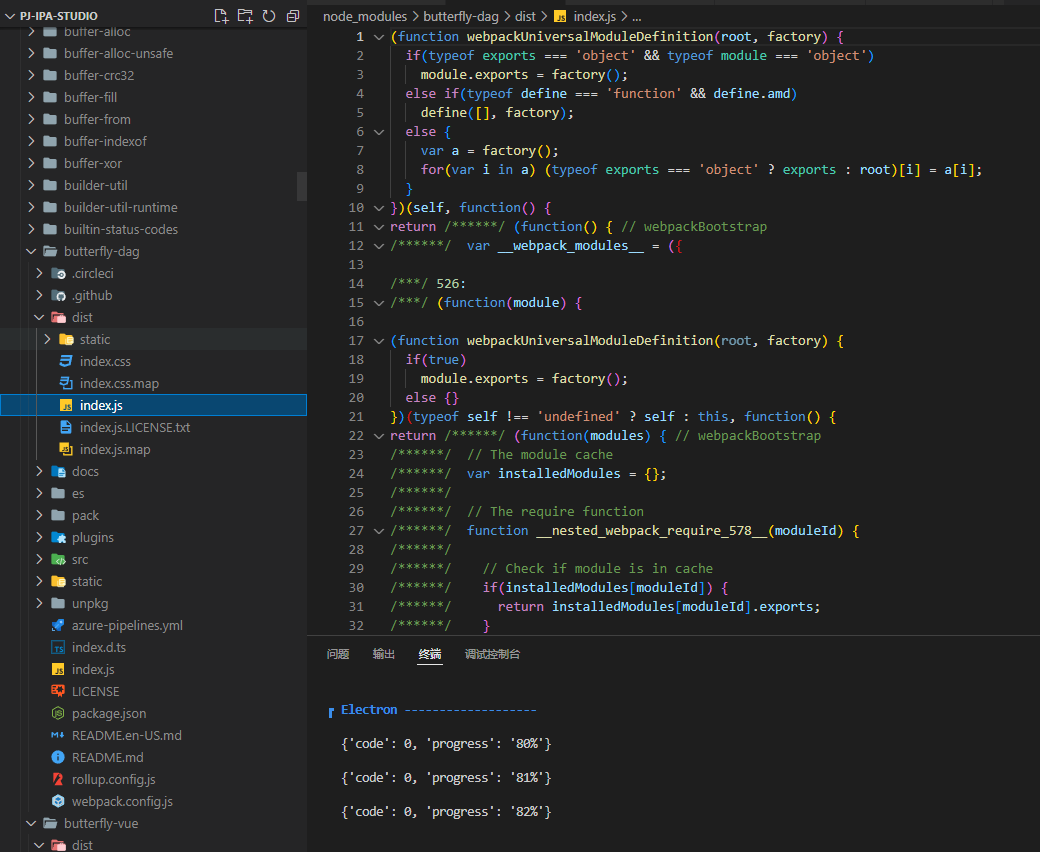Fold the else block at line 6

(x=379, y=131)
